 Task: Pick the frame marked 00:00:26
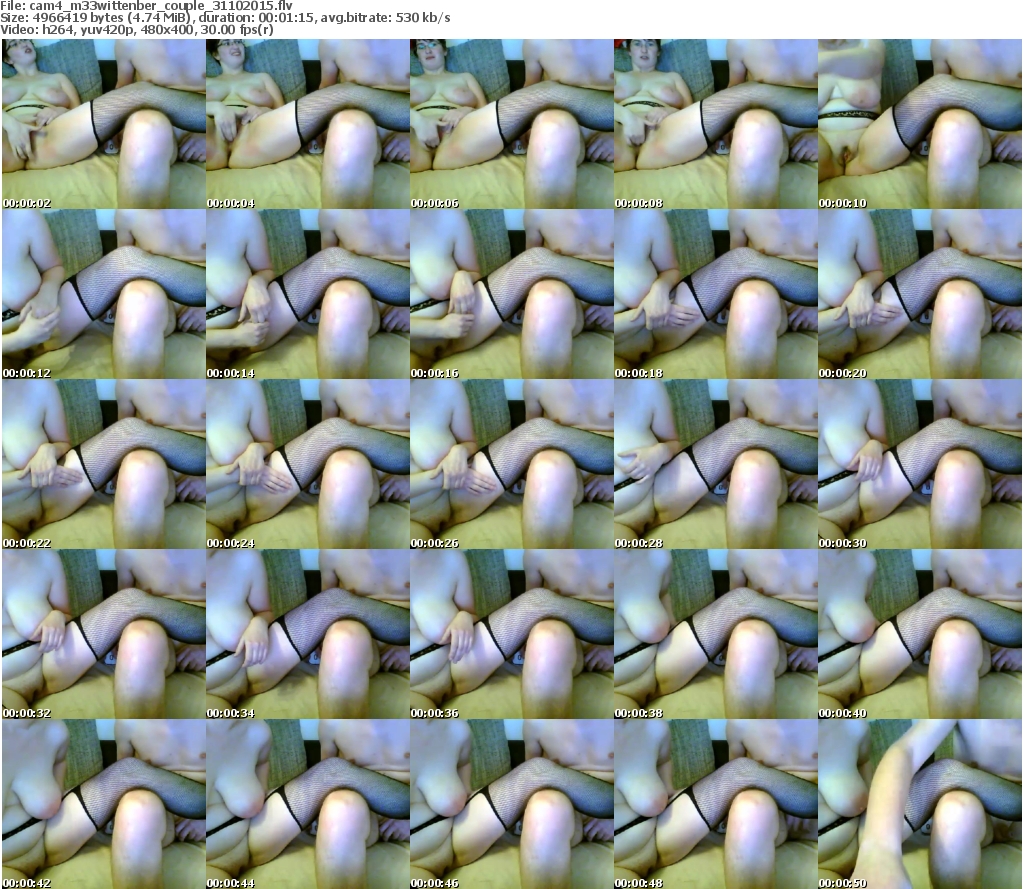click(x=511, y=464)
